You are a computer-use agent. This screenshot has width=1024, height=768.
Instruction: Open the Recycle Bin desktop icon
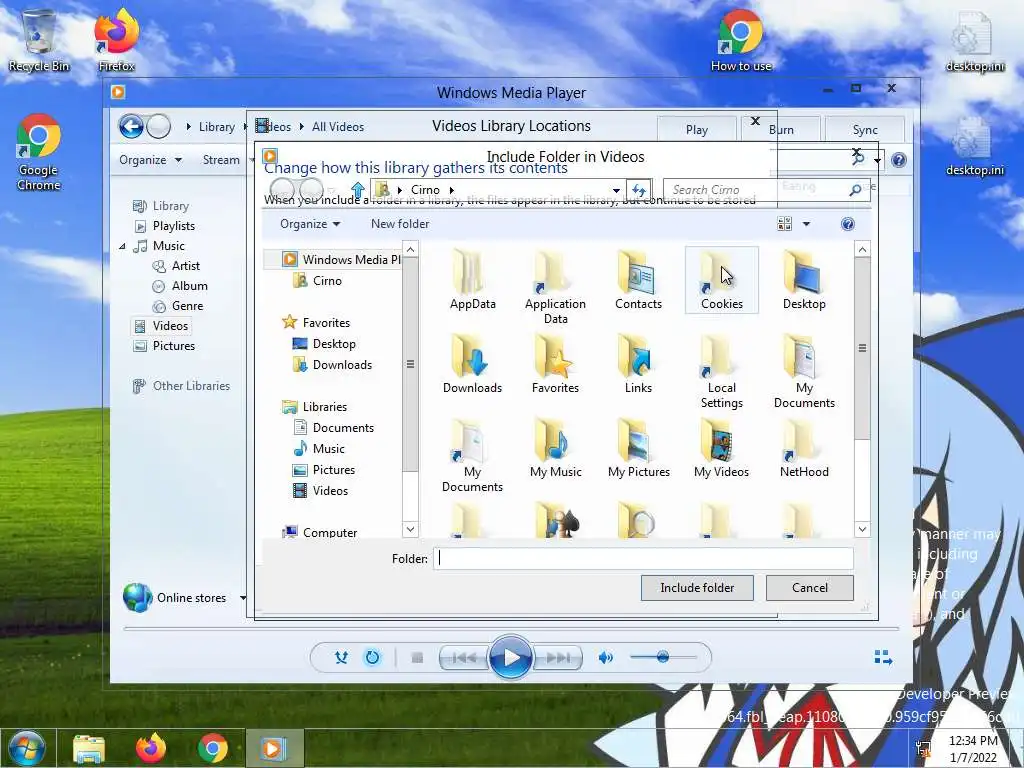coord(39,40)
